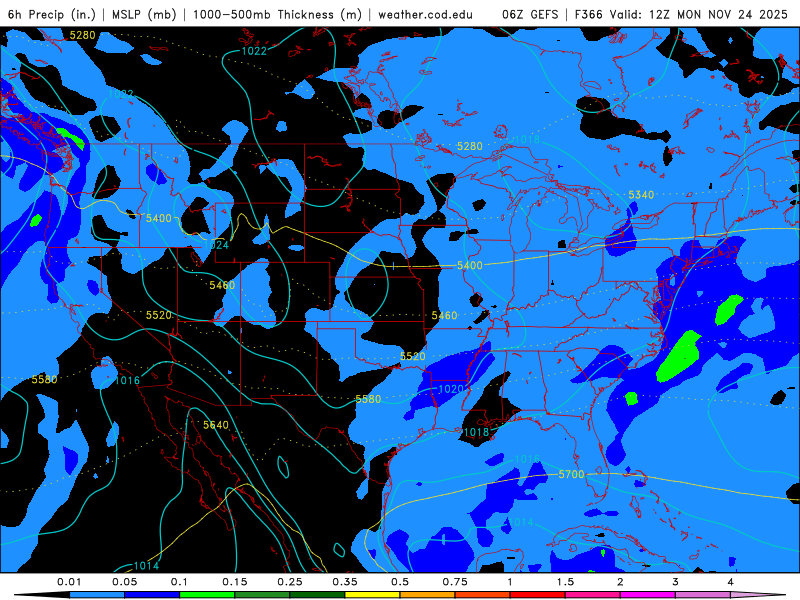
Task: Click the magenta 1.5–2 legend color
Action: pyautogui.click(x=593, y=595)
